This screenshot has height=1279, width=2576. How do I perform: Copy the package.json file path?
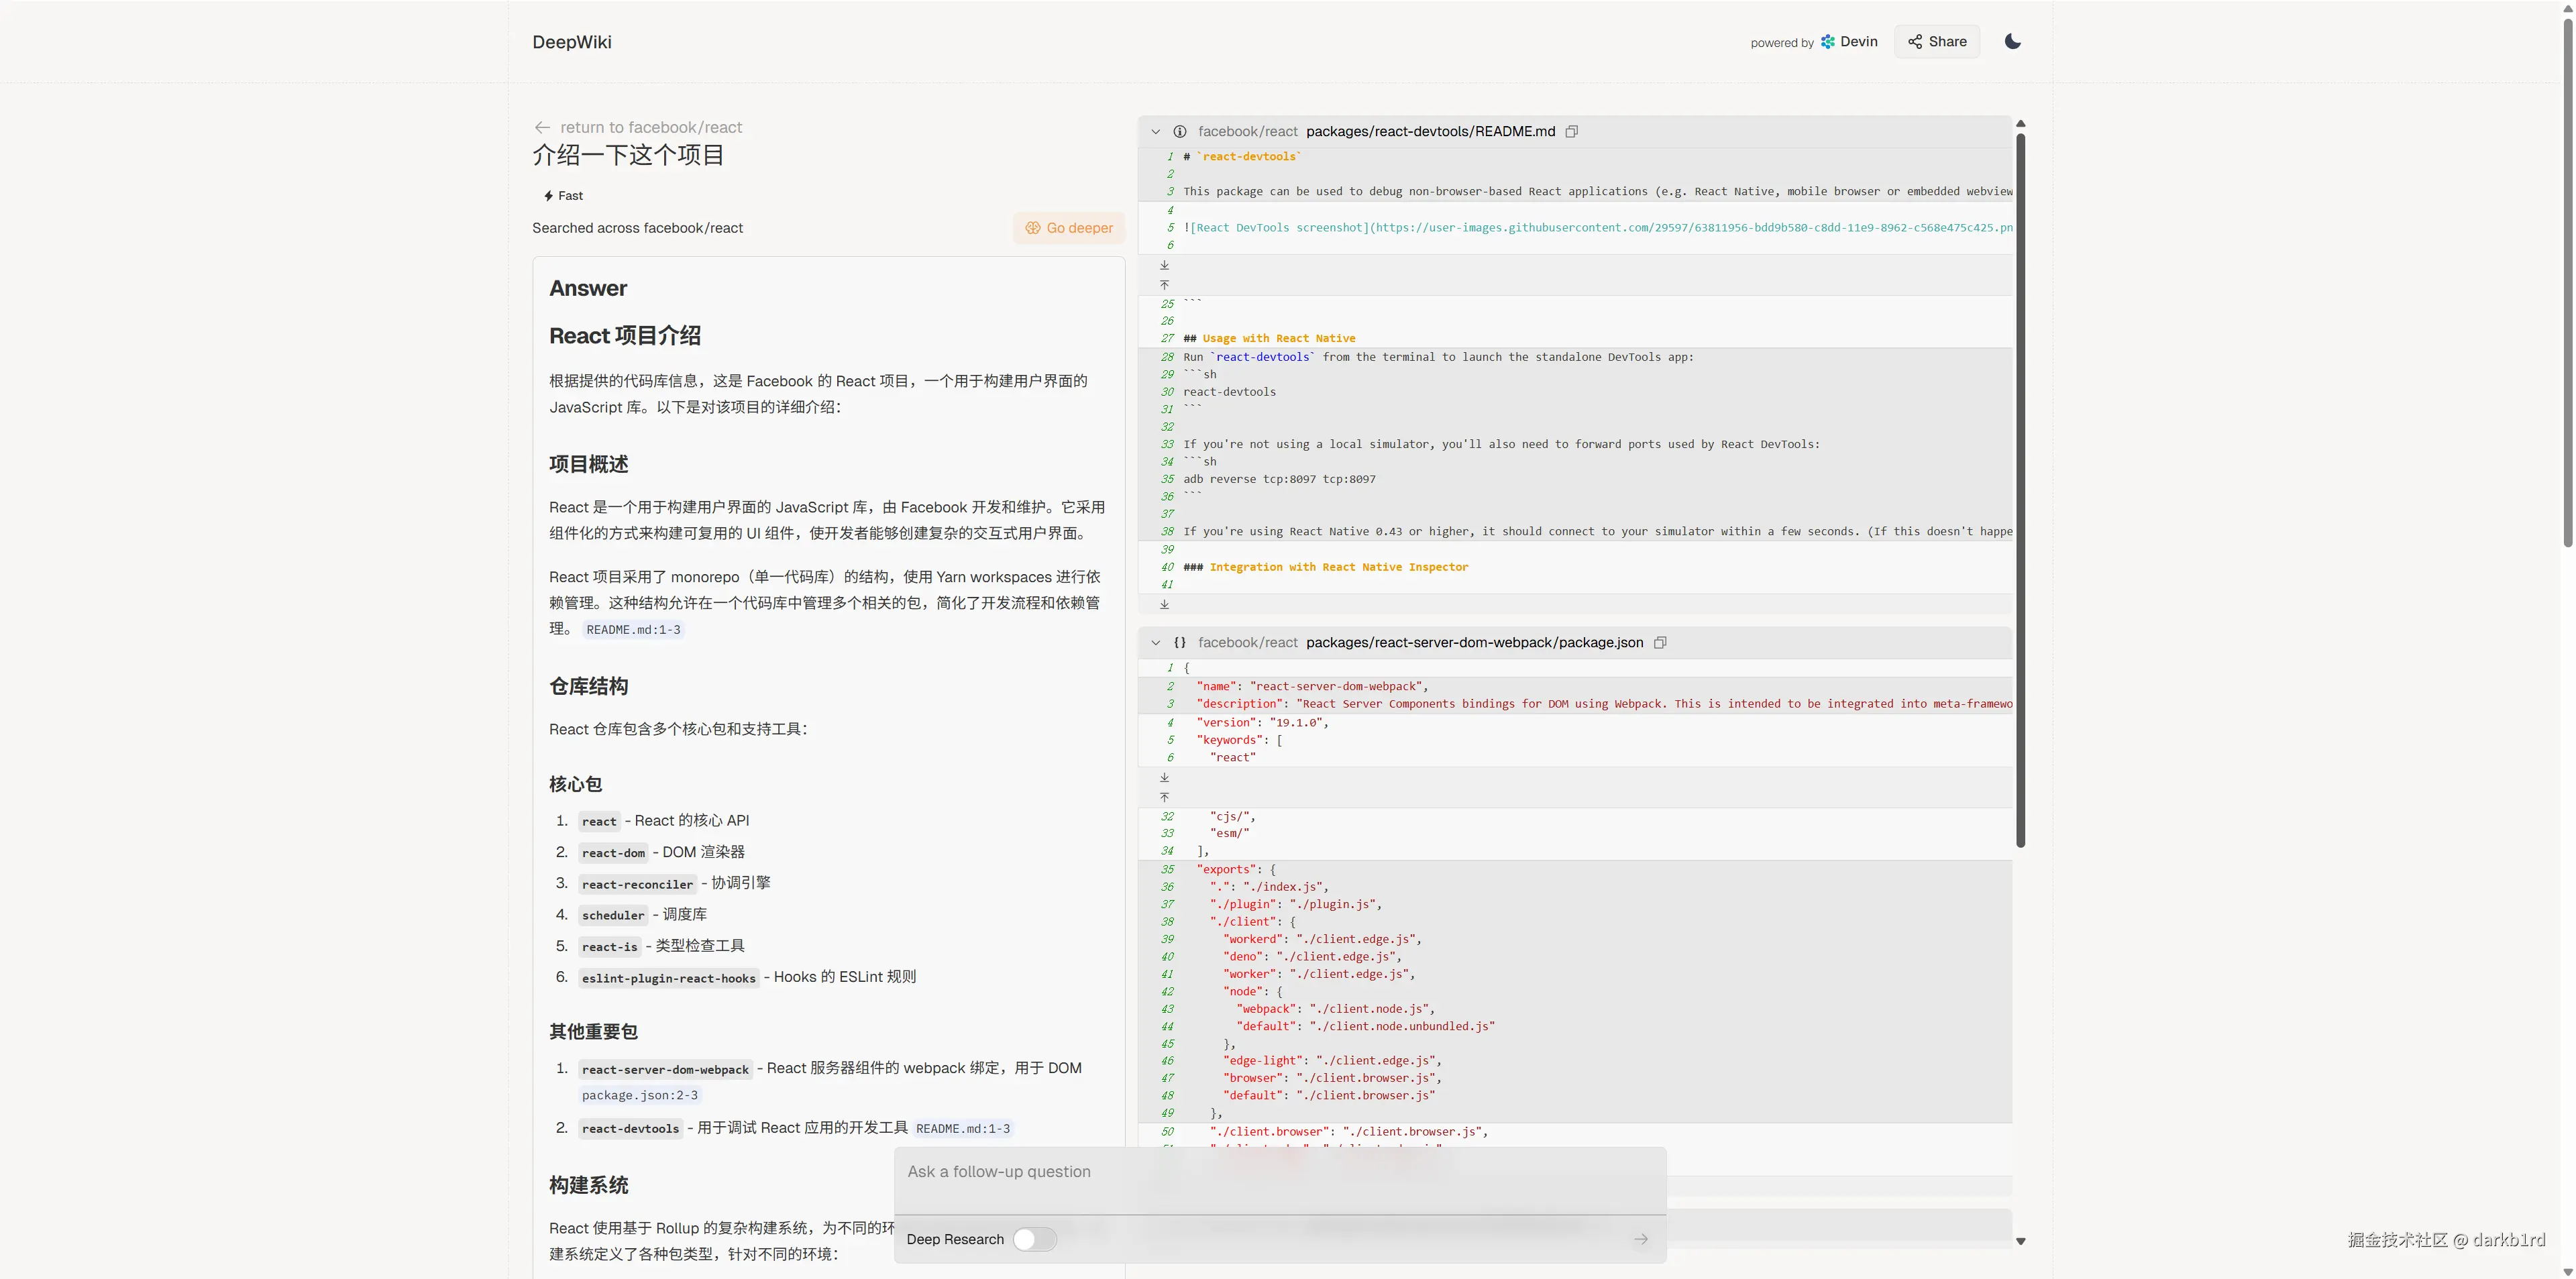click(1659, 642)
